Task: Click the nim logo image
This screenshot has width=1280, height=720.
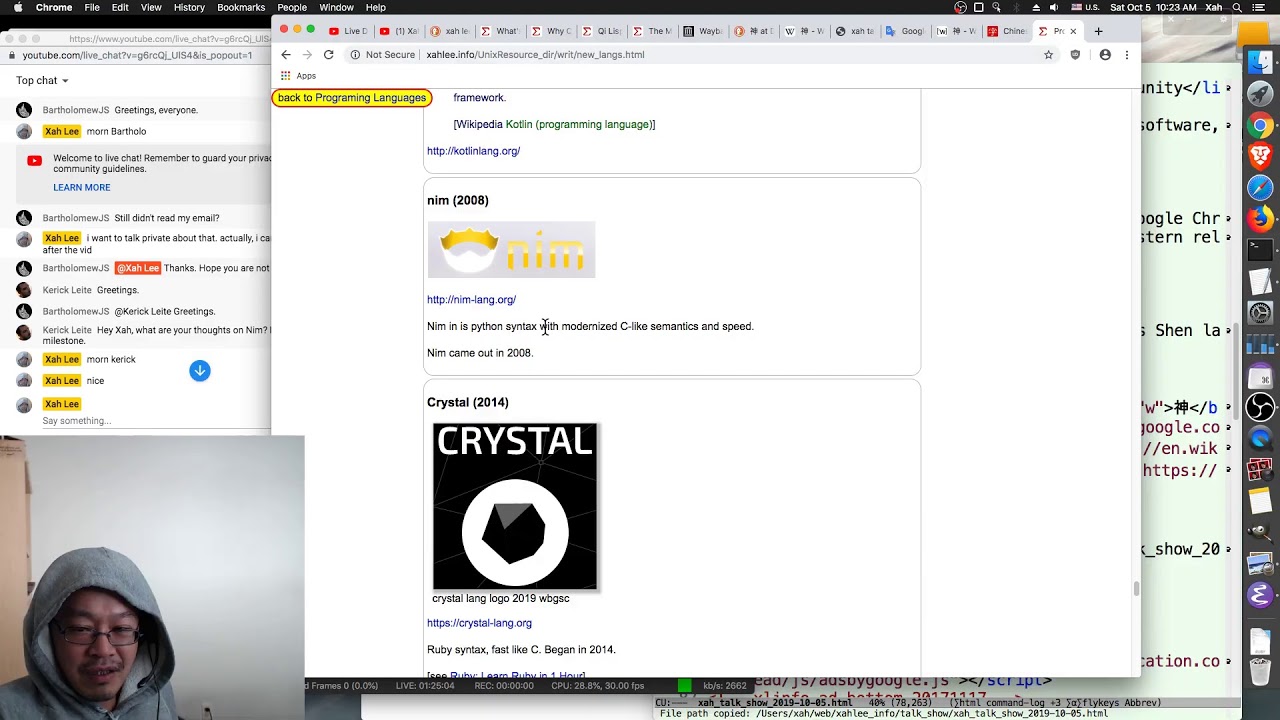Action: [511, 250]
